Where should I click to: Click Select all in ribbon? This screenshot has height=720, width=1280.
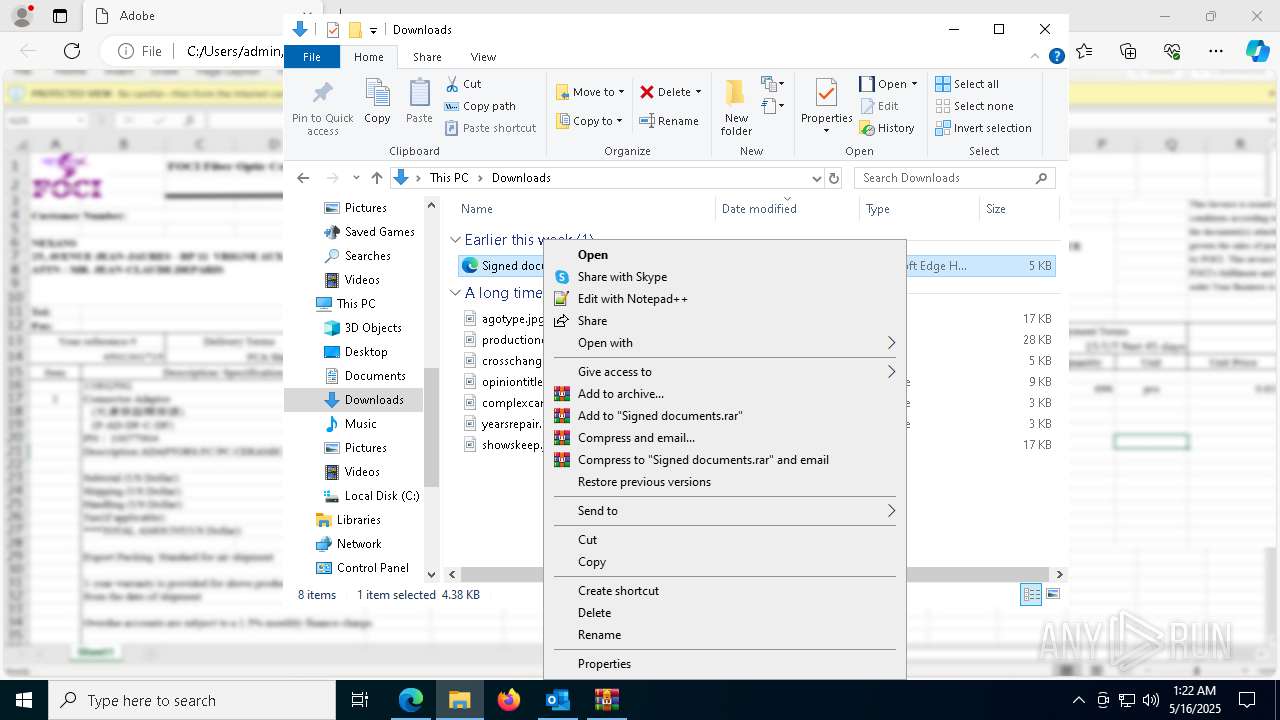click(x=967, y=84)
